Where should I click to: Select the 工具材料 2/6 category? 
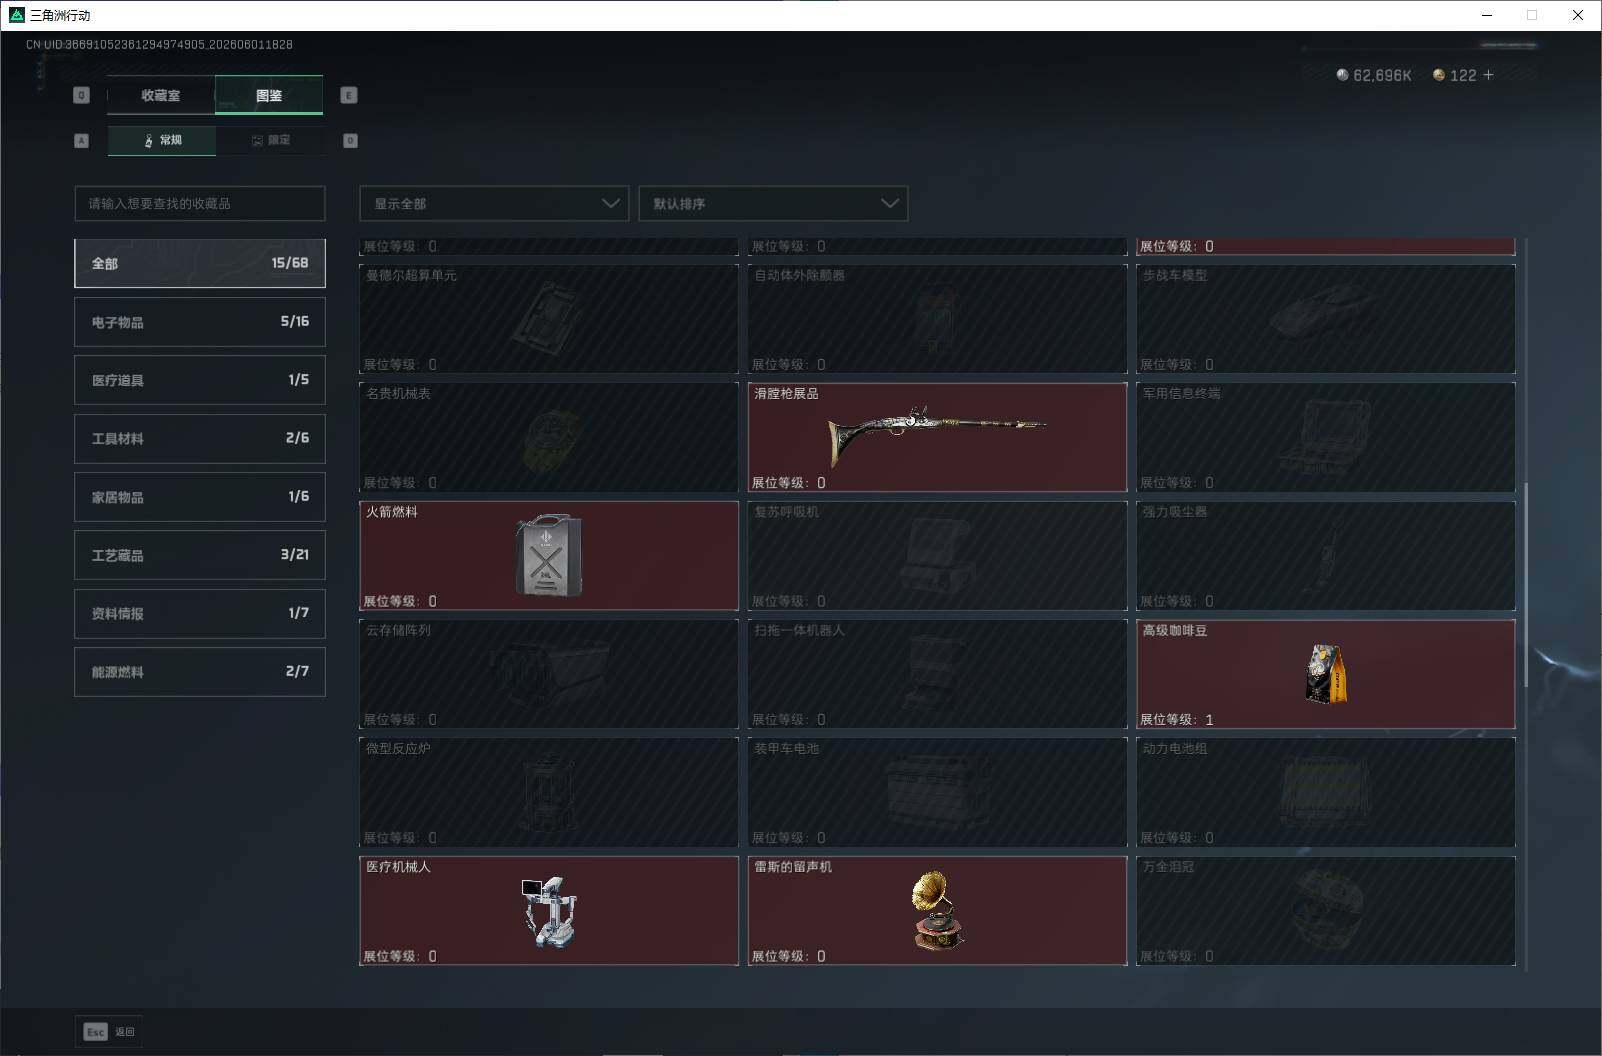click(x=200, y=438)
